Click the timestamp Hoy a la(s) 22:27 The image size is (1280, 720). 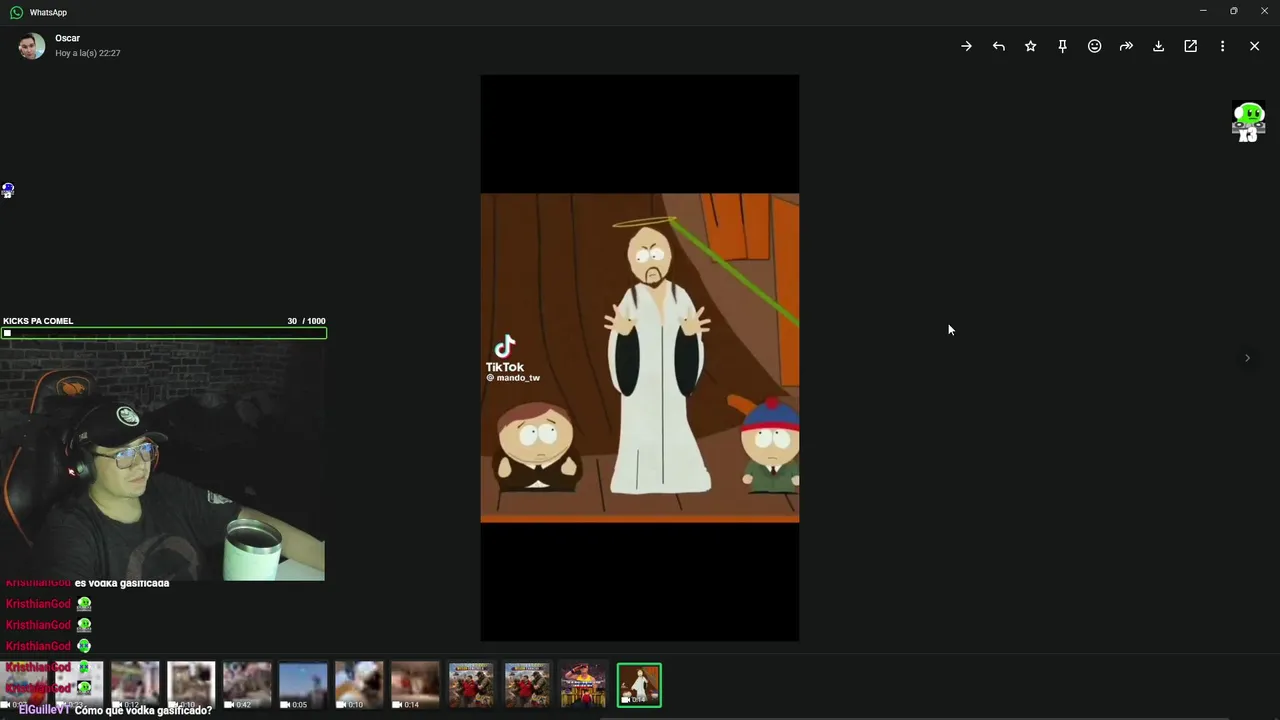coord(88,53)
